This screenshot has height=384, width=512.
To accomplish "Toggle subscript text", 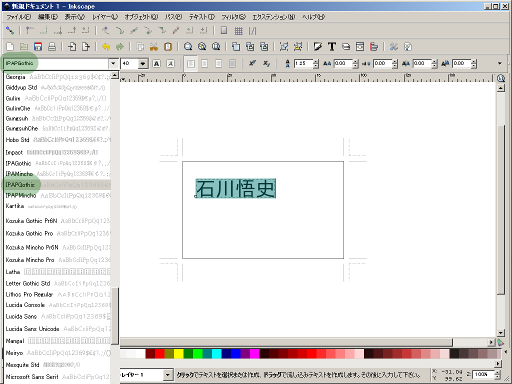I will 266,63.
